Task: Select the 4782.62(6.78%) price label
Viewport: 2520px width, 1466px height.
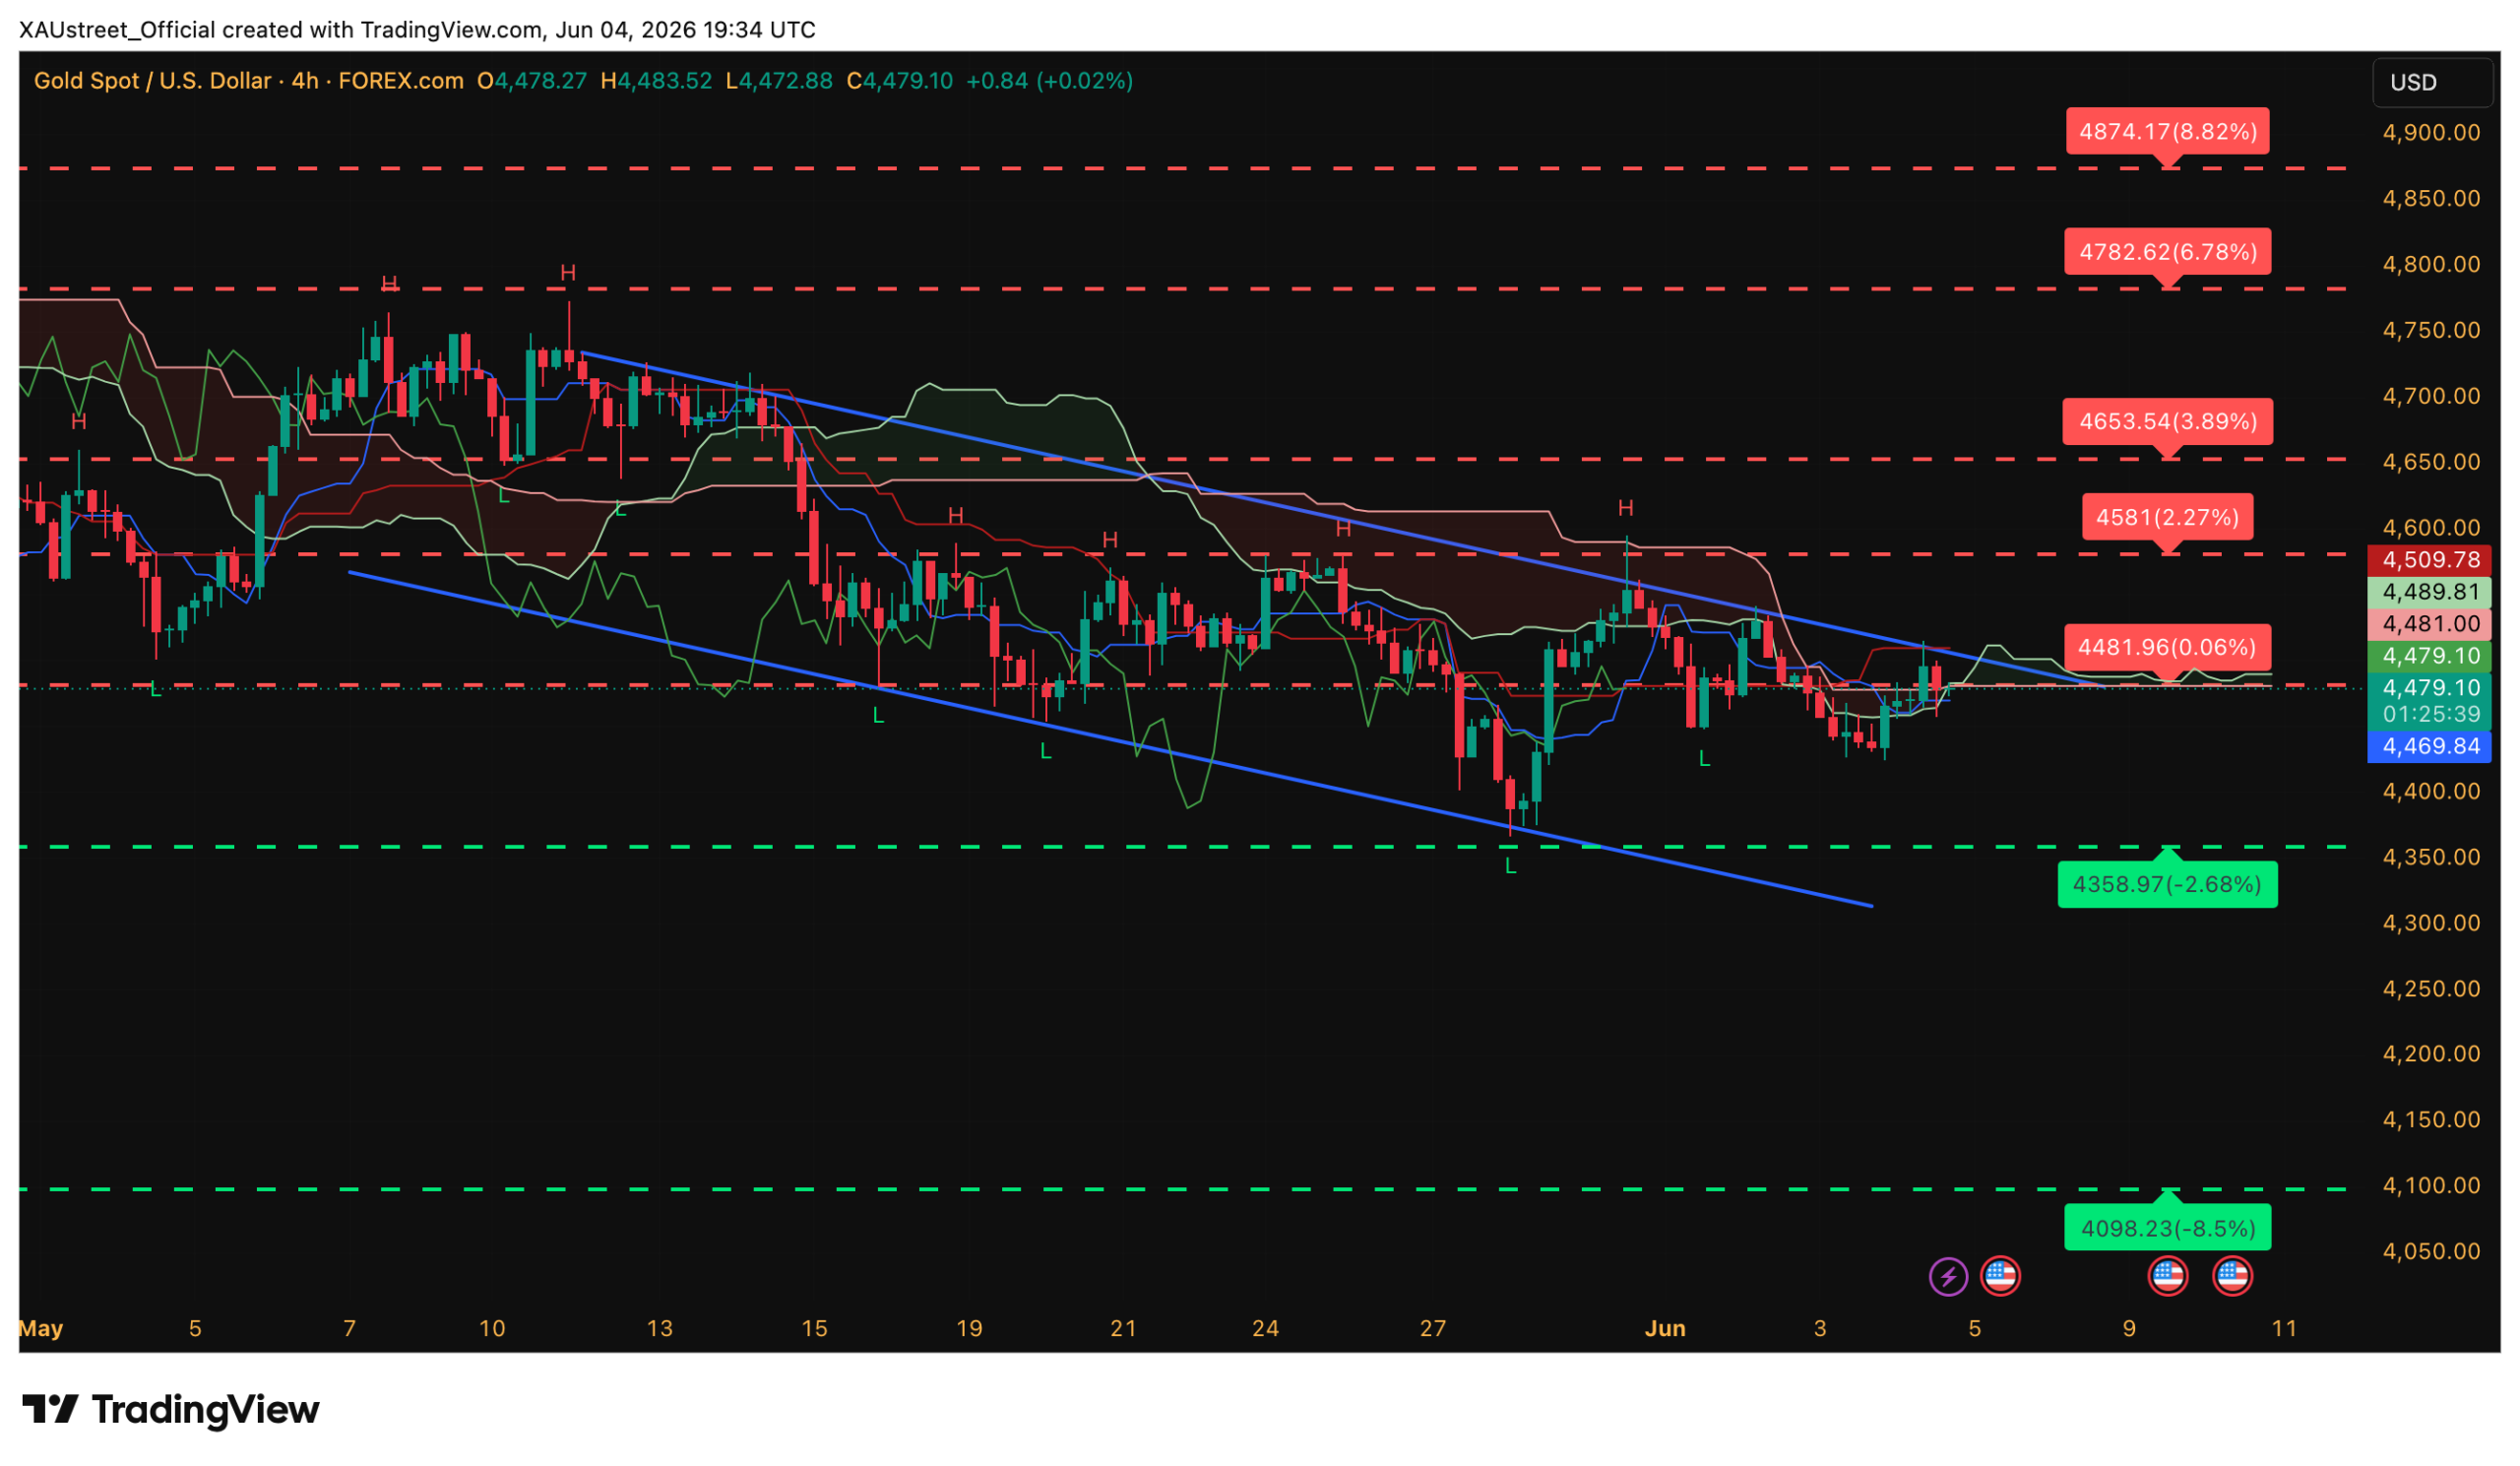Action: 2167,252
